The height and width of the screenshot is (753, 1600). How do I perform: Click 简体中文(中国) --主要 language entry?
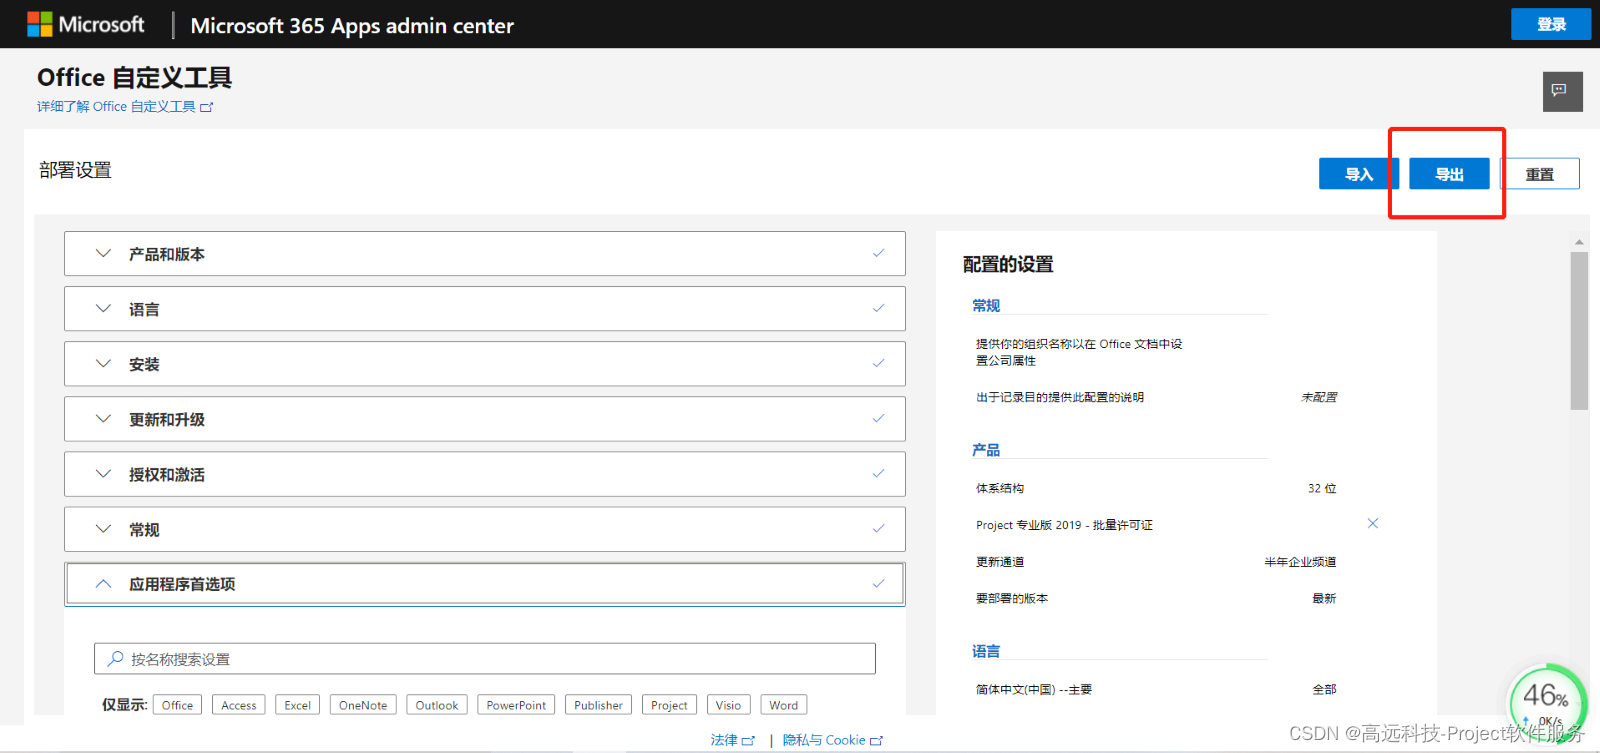(x=1034, y=689)
